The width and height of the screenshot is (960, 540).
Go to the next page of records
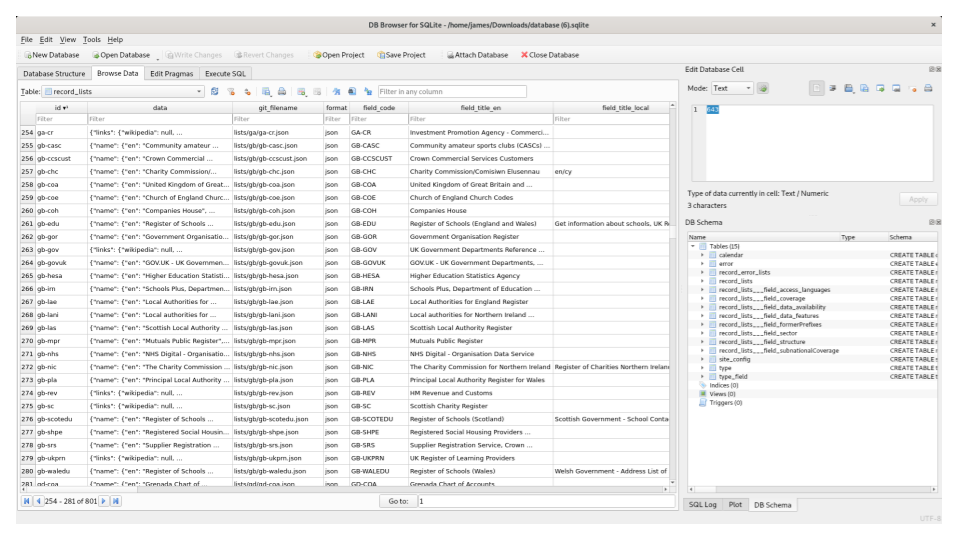[x=103, y=501]
